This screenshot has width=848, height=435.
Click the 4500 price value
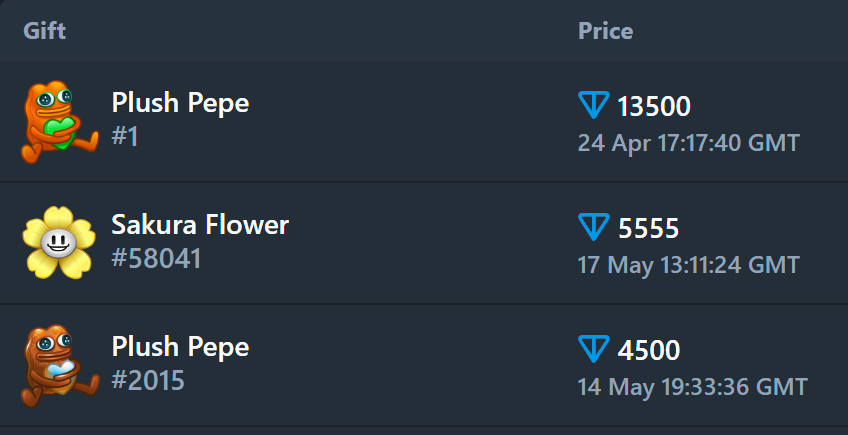[649, 351]
